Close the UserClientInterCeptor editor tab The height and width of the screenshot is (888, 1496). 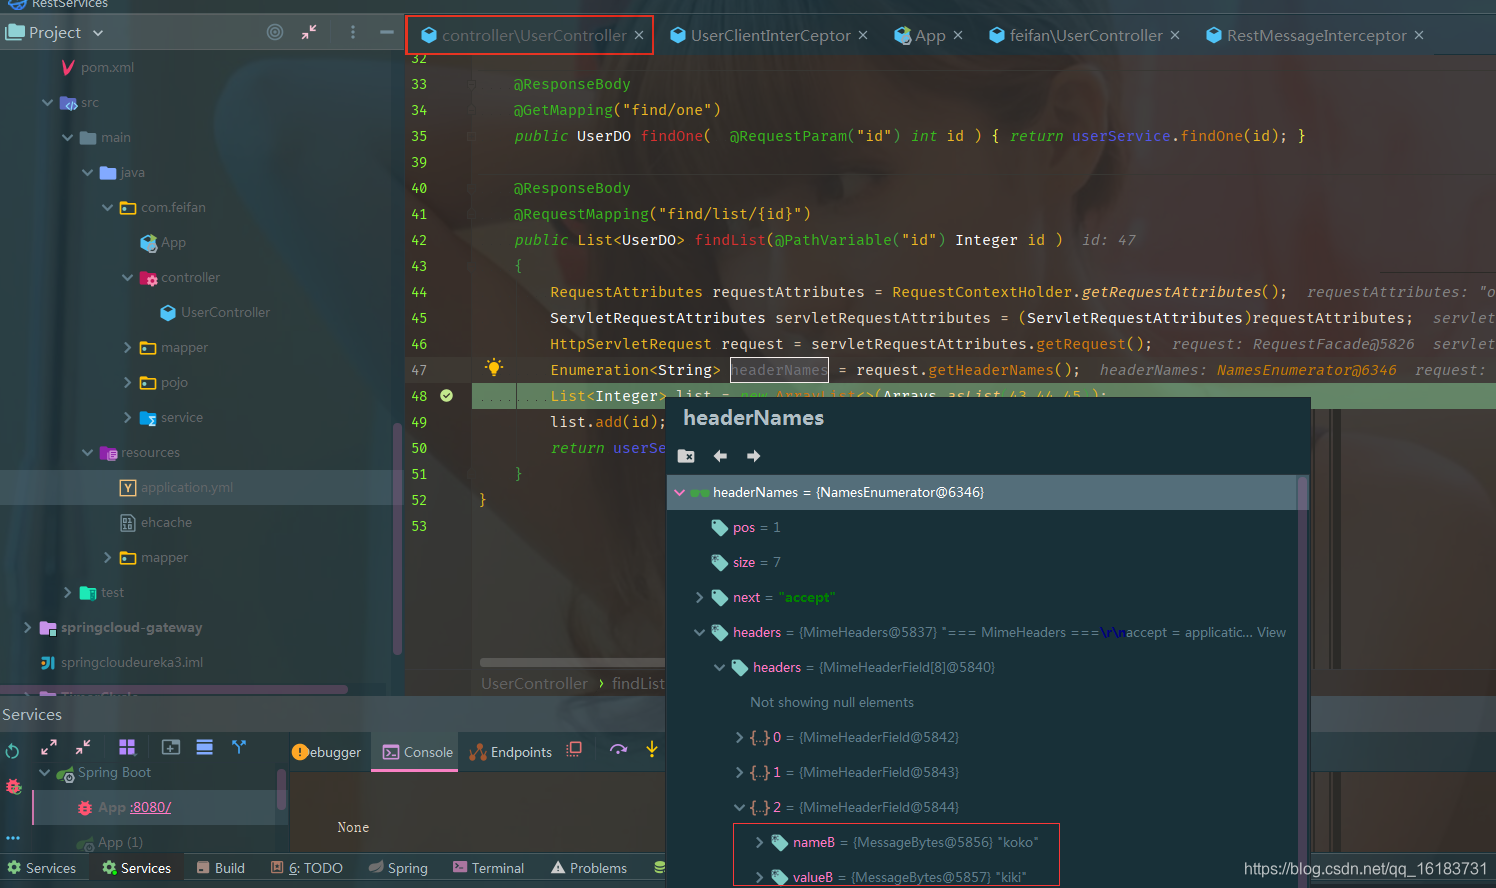863,35
